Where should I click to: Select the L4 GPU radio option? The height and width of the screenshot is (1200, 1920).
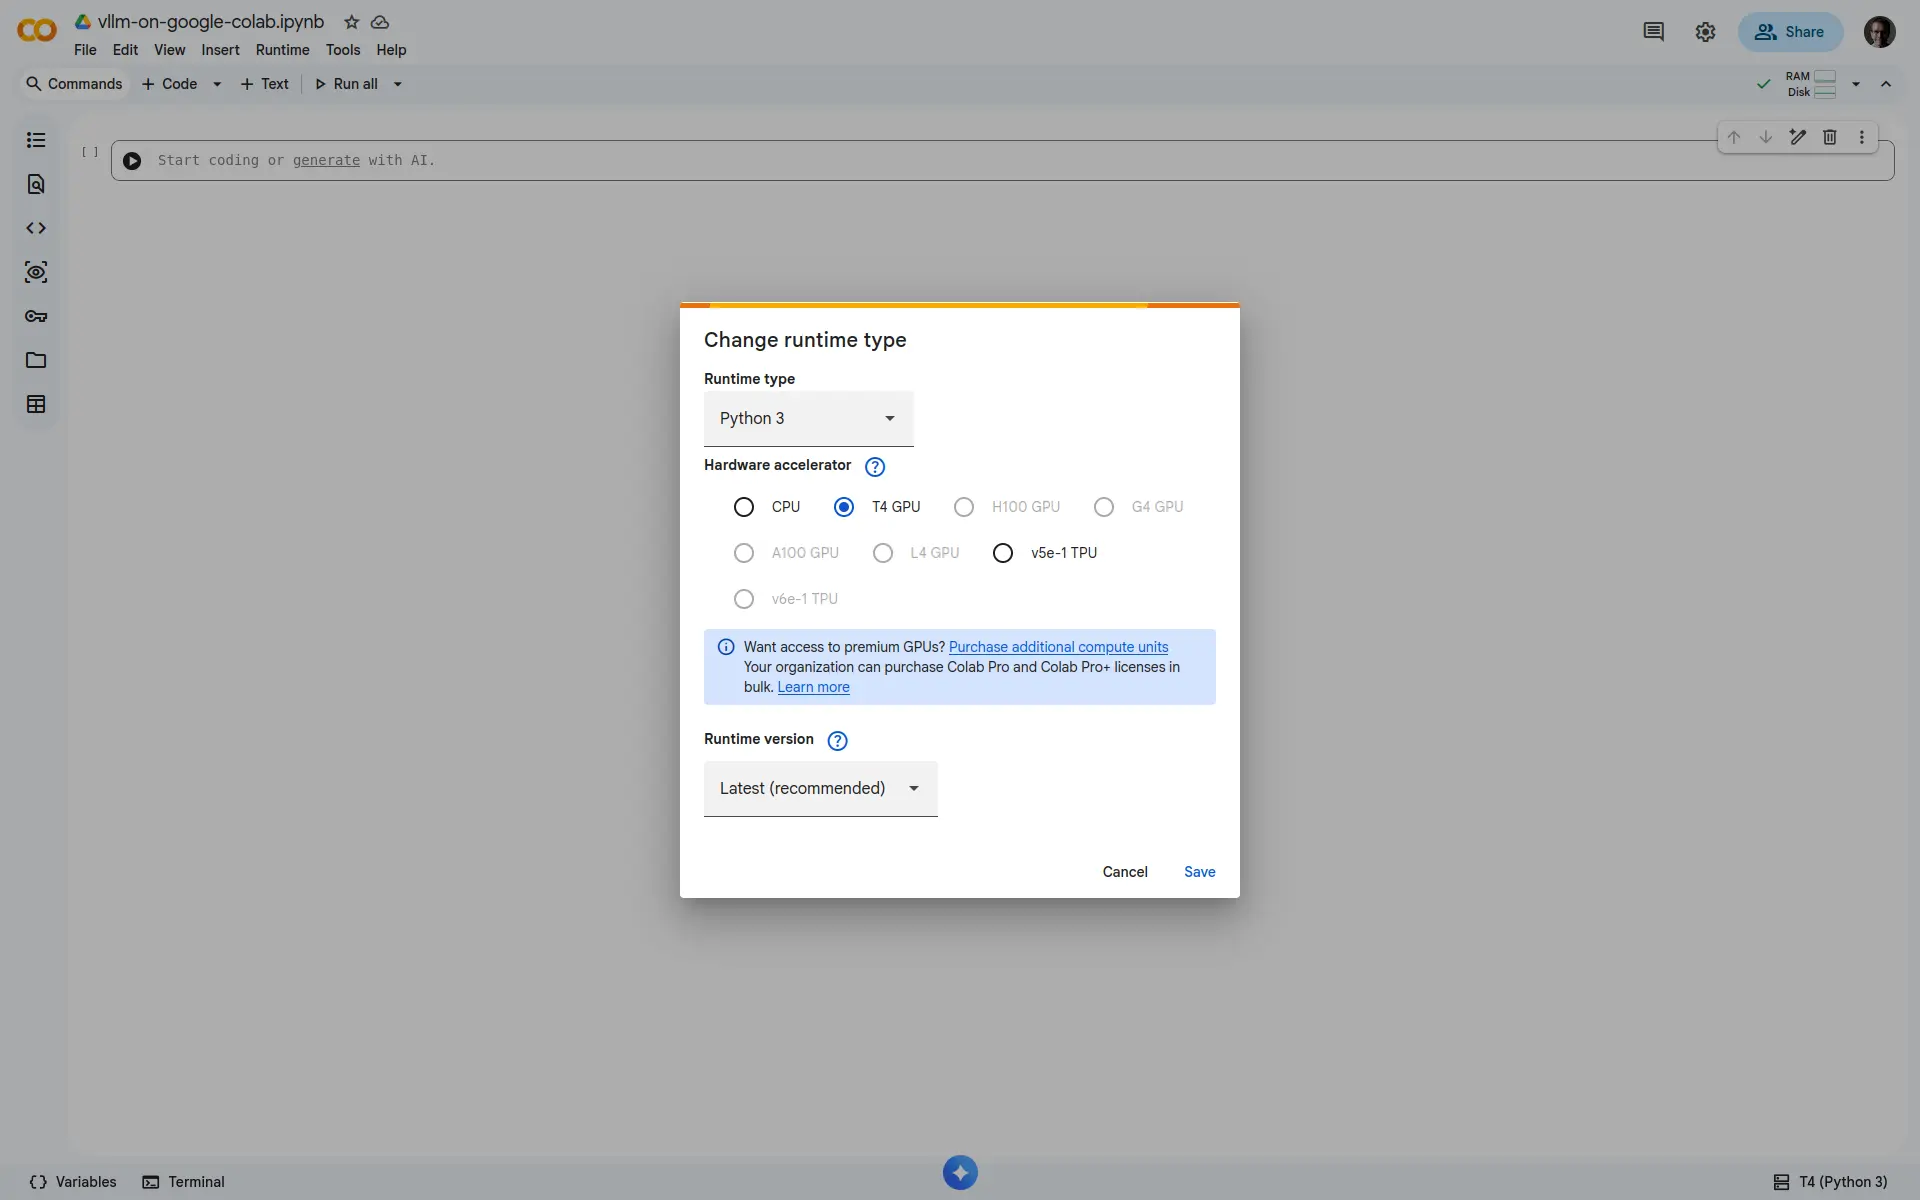click(x=883, y=553)
